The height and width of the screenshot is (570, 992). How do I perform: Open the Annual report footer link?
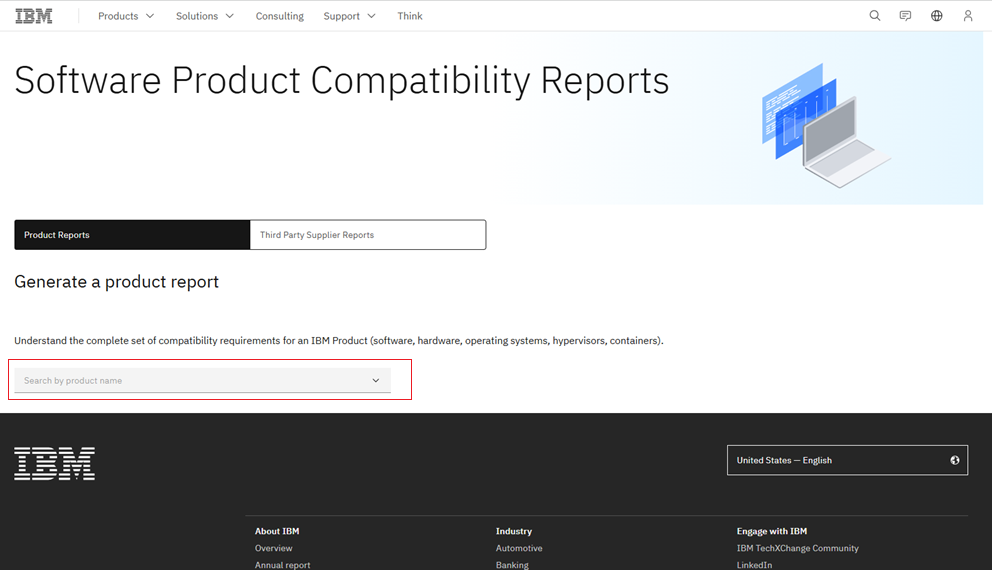(x=282, y=565)
